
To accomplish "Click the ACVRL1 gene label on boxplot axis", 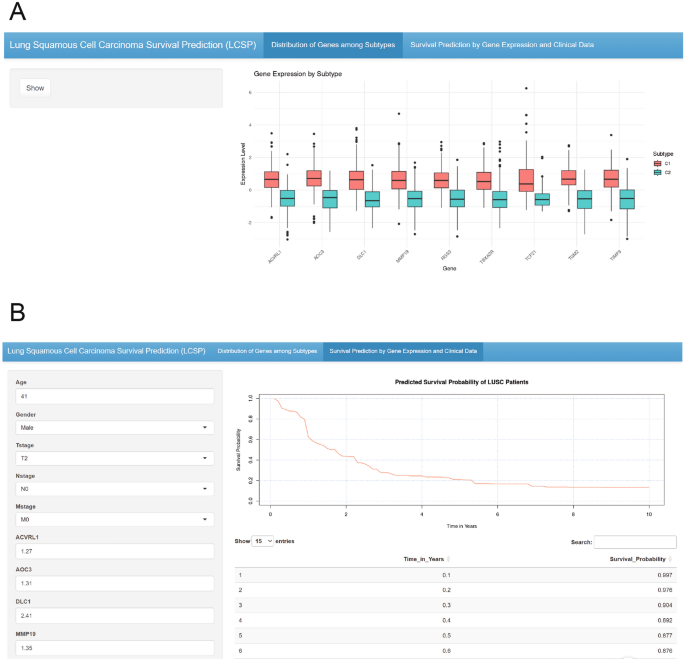I will pos(275,257).
